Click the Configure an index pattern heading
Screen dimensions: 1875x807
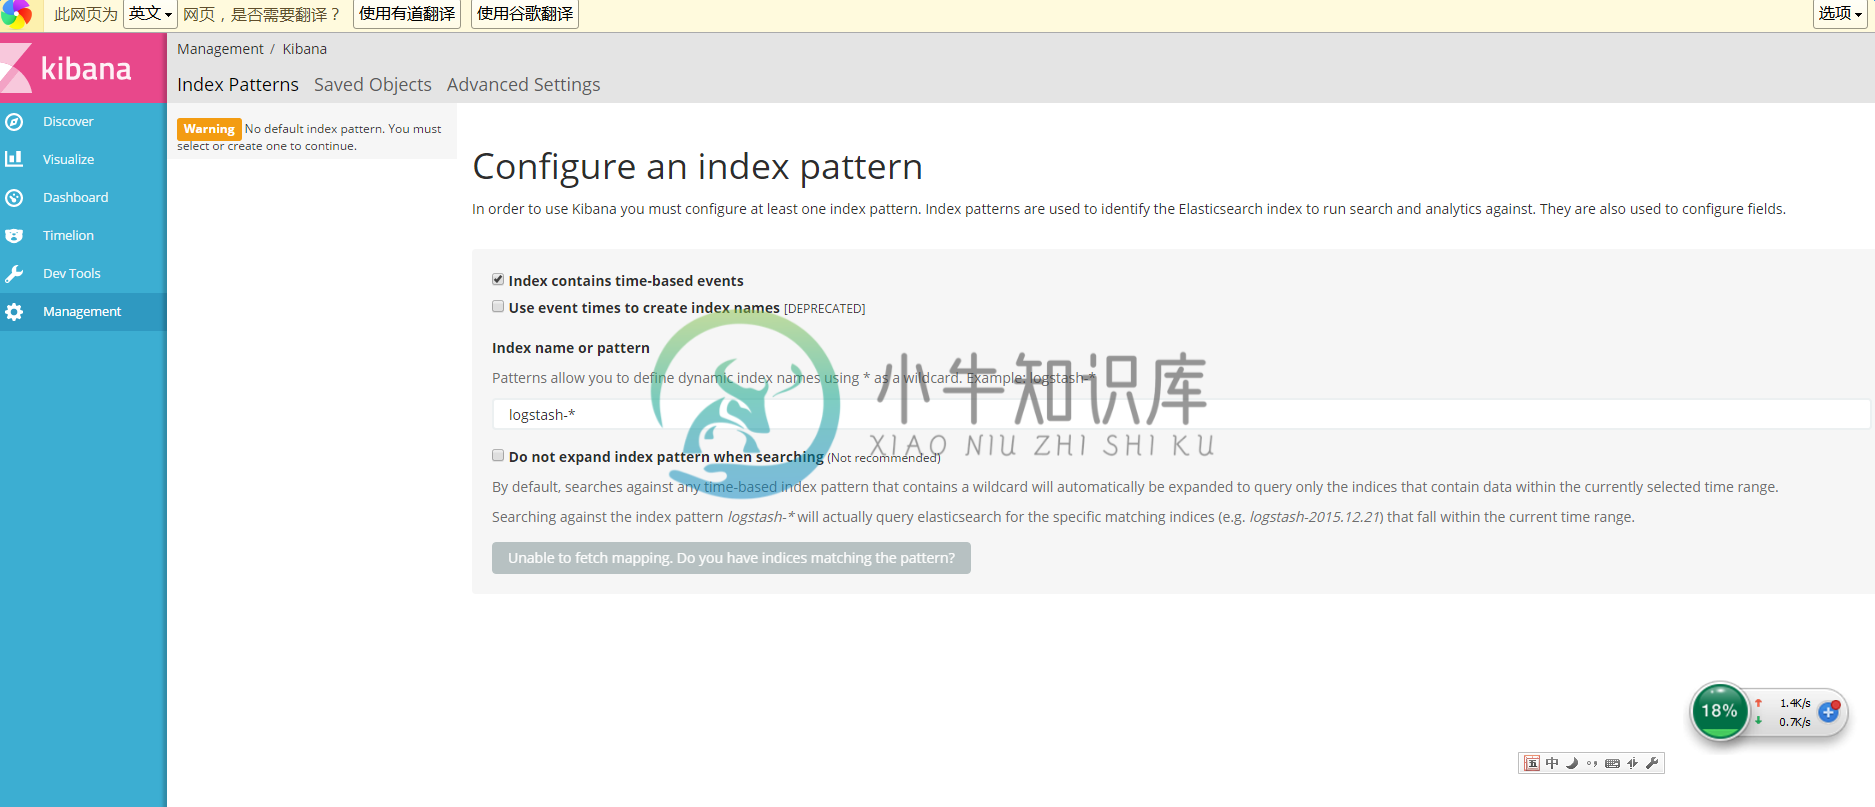(698, 167)
